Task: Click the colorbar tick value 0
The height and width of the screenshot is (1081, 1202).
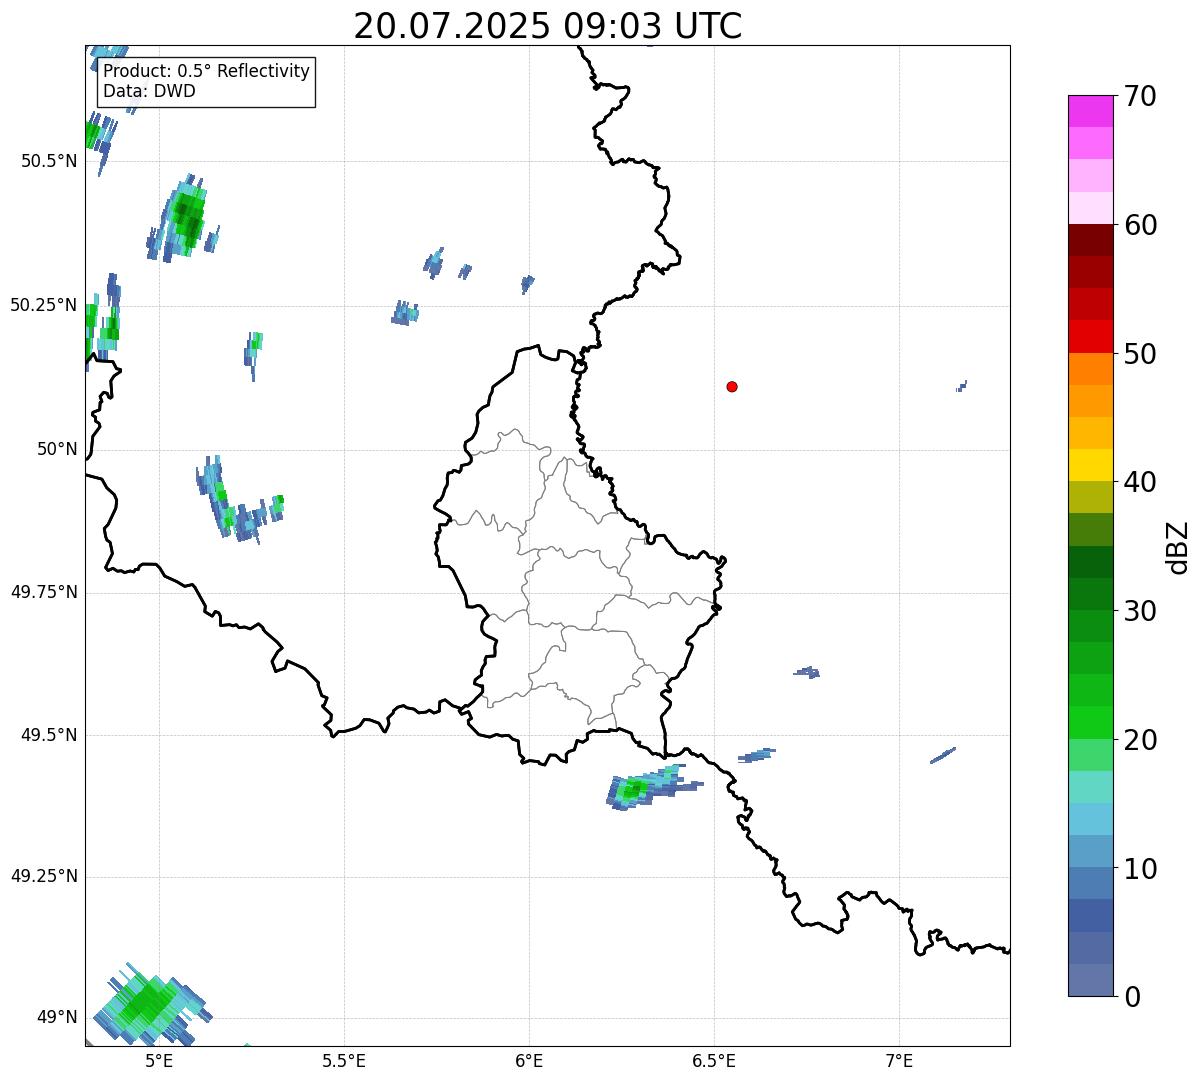Action: tap(1131, 997)
